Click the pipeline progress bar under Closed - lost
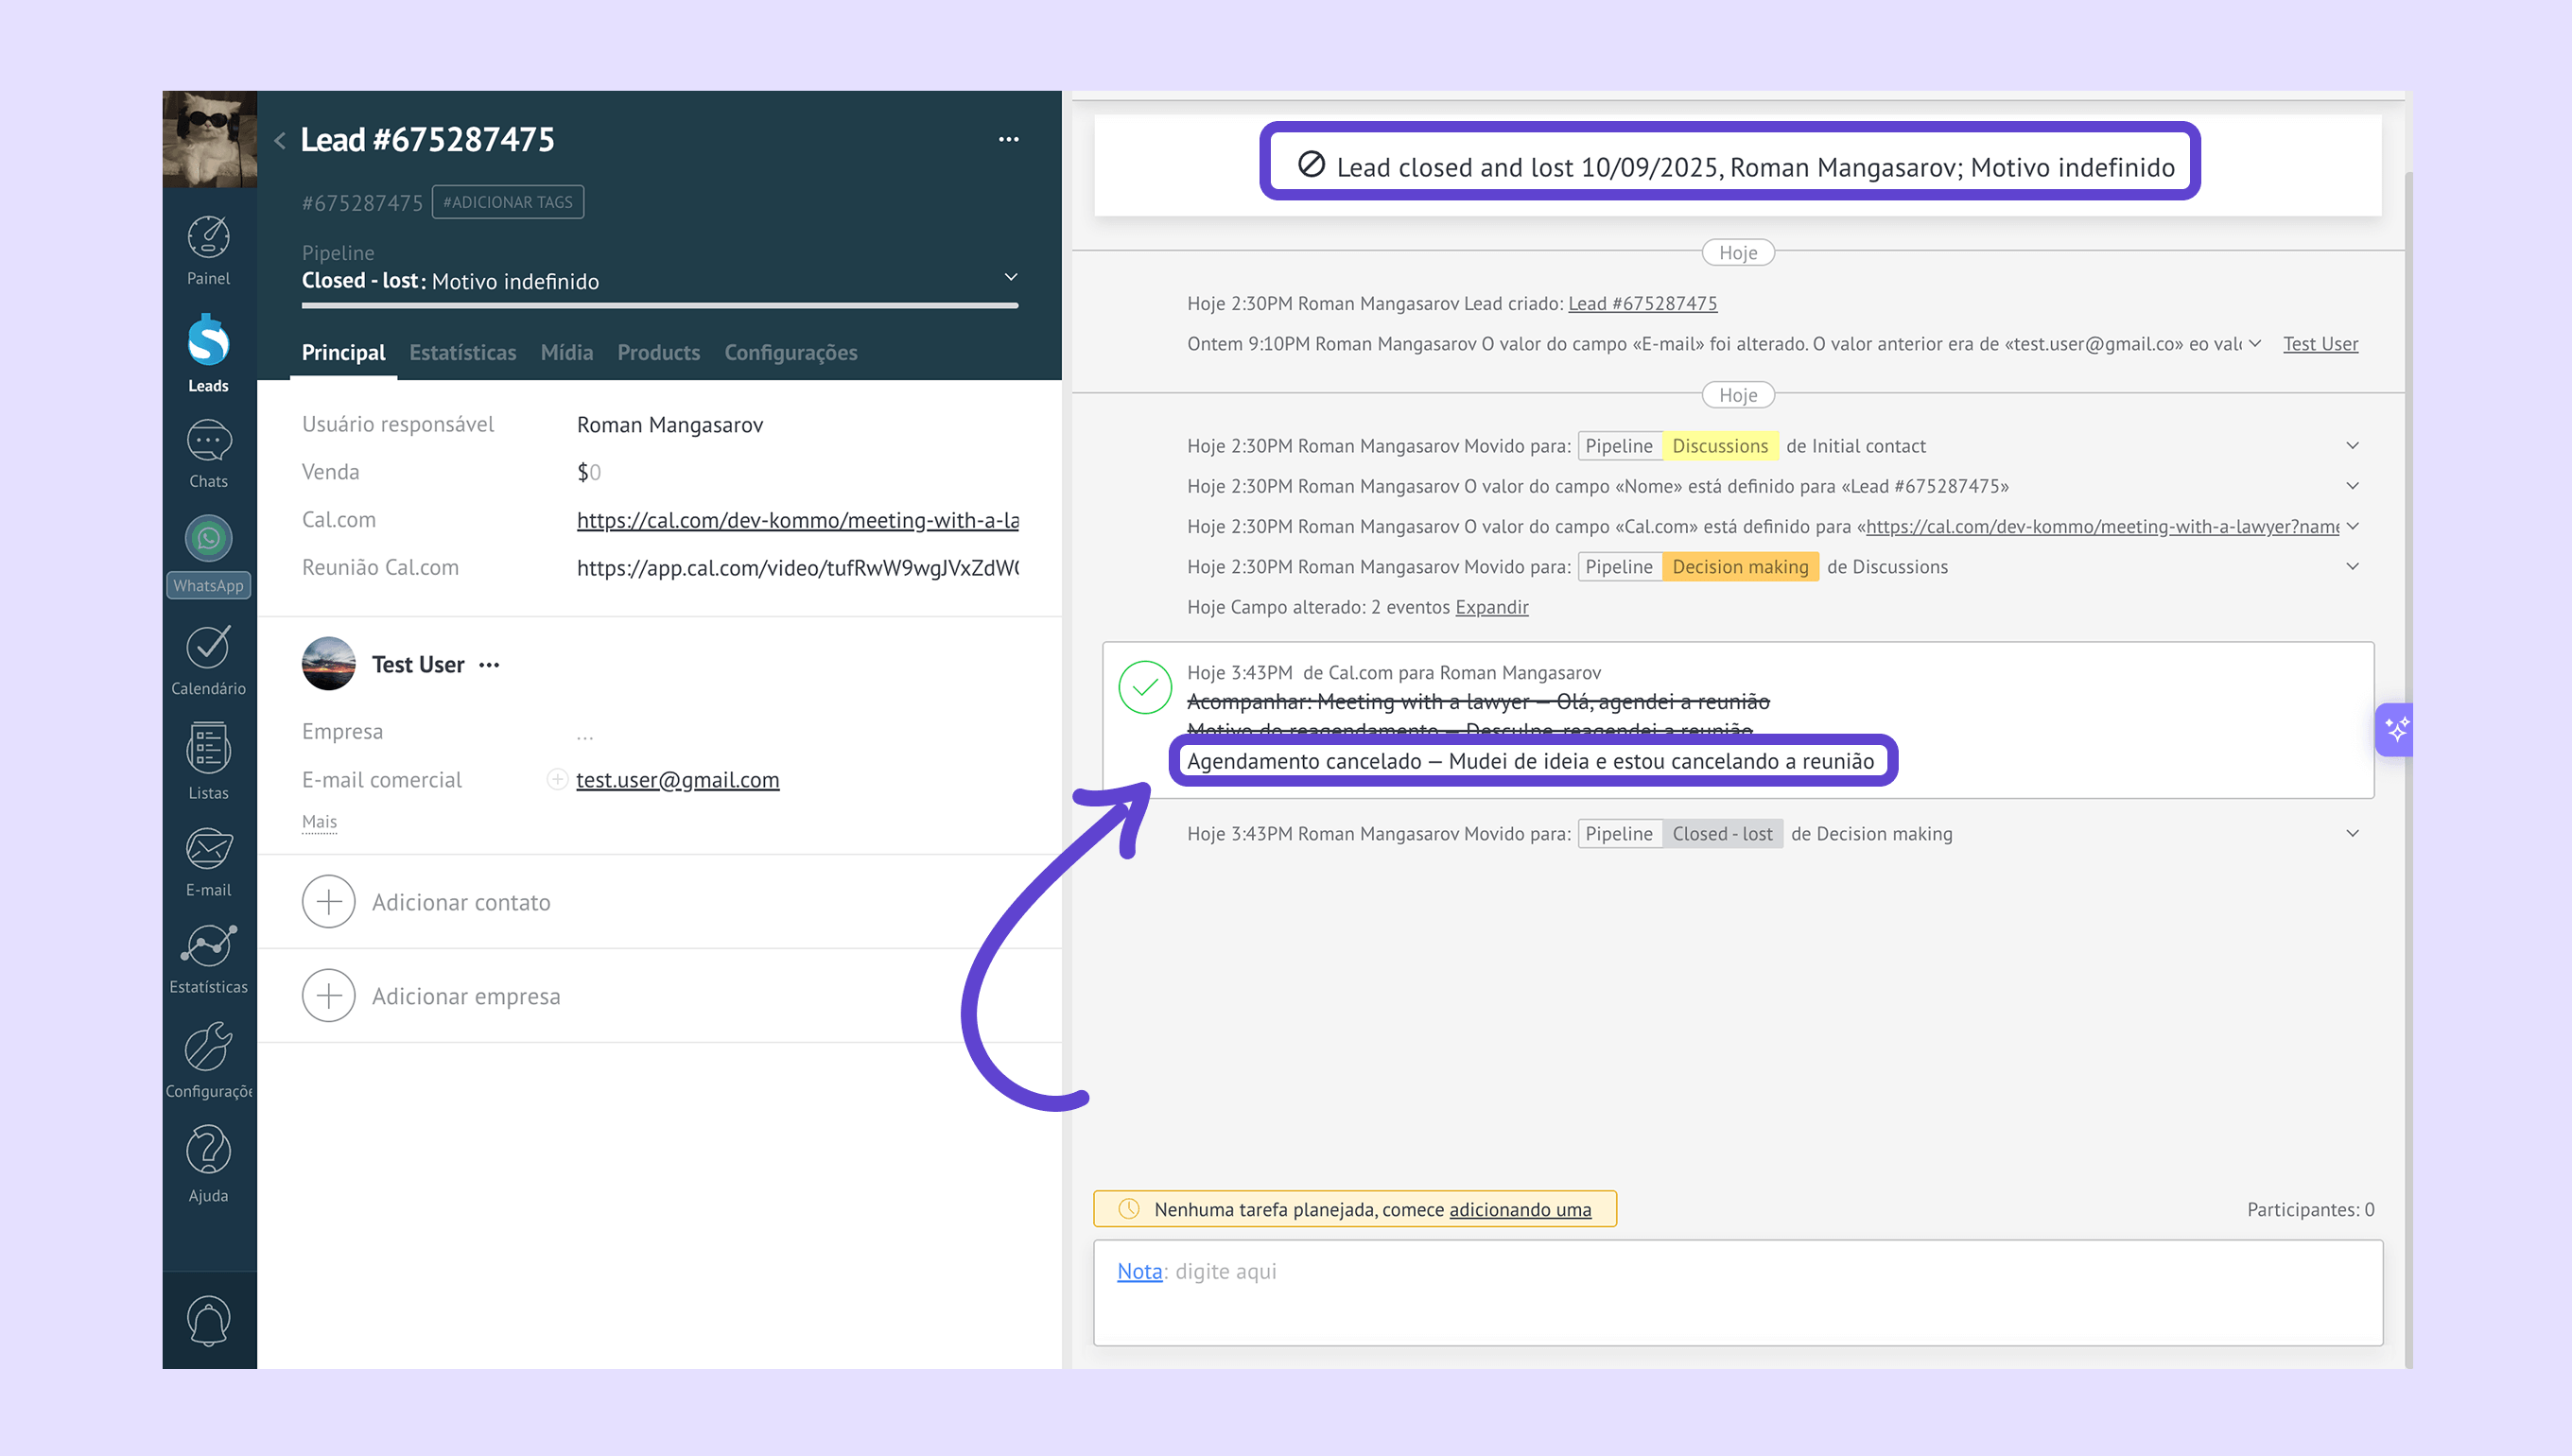2572x1456 pixels. [x=659, y=305]
